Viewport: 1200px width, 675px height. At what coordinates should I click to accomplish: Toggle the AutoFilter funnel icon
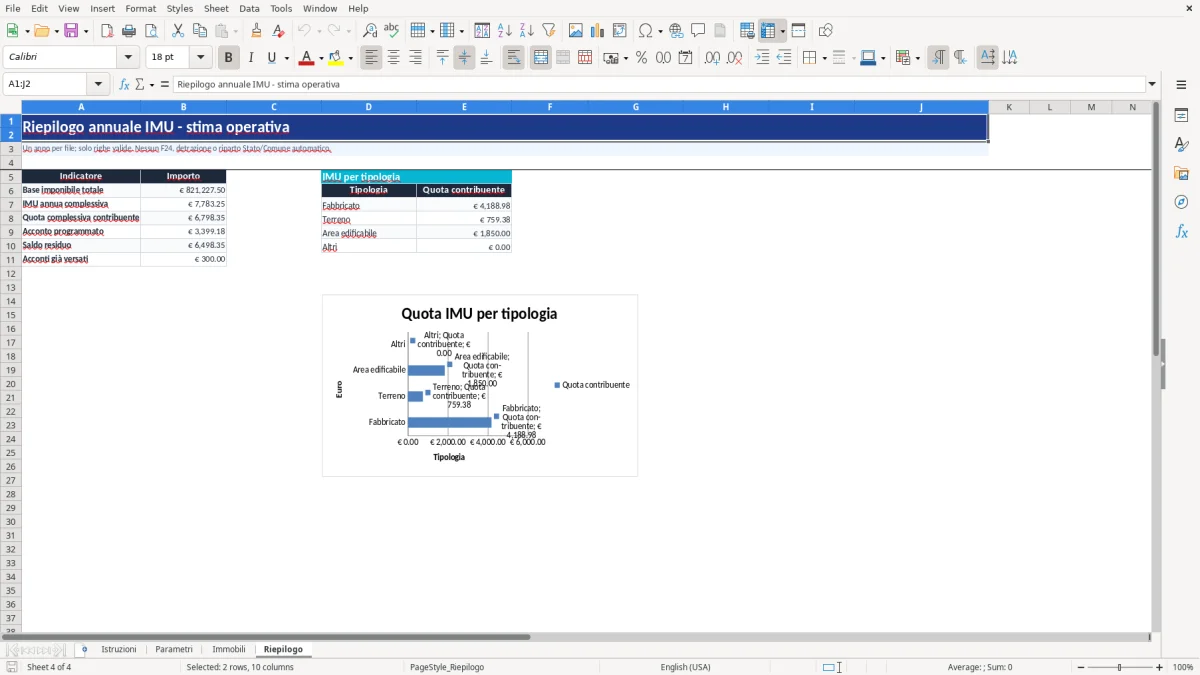pyautogui.click(x=549, y=31)
